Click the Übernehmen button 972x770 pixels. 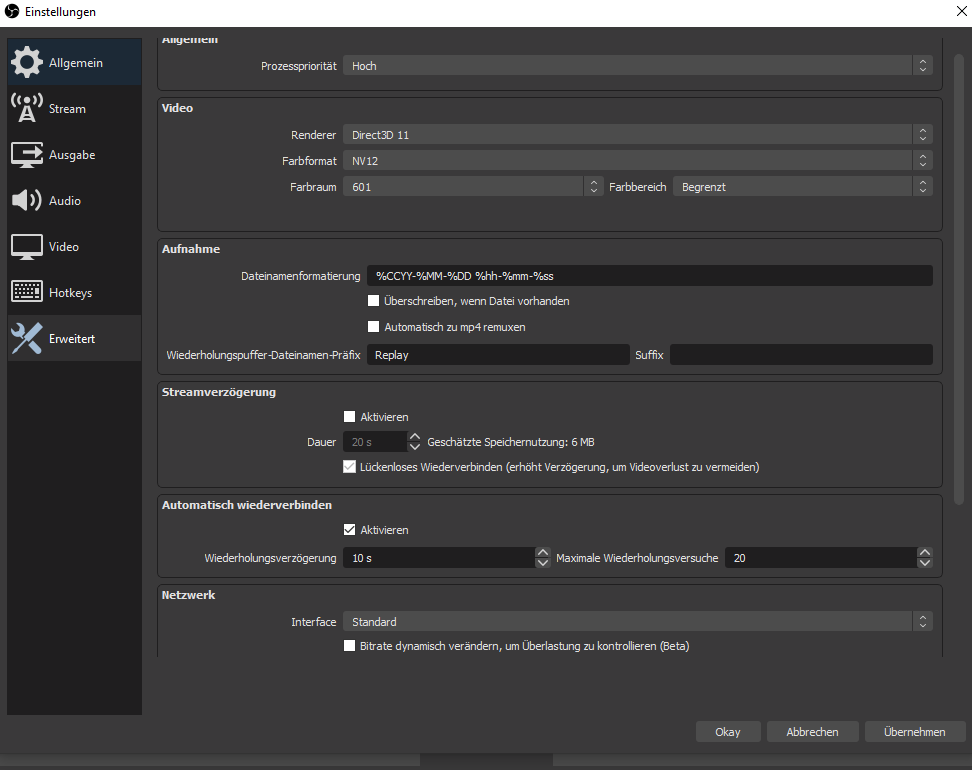coord(914,732)
